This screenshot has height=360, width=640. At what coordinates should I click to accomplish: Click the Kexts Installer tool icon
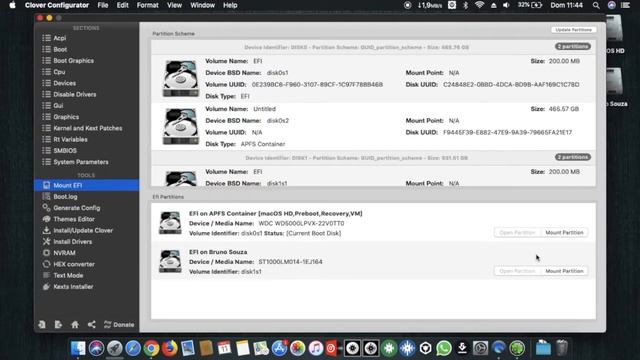point(47,287)
